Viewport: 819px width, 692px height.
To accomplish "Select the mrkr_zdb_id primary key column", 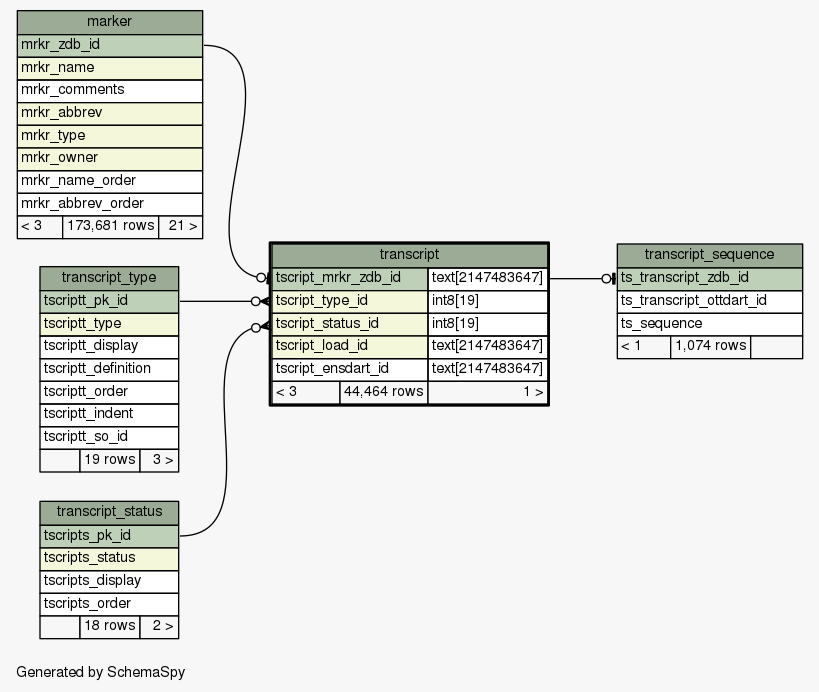I will click(109, 45).
